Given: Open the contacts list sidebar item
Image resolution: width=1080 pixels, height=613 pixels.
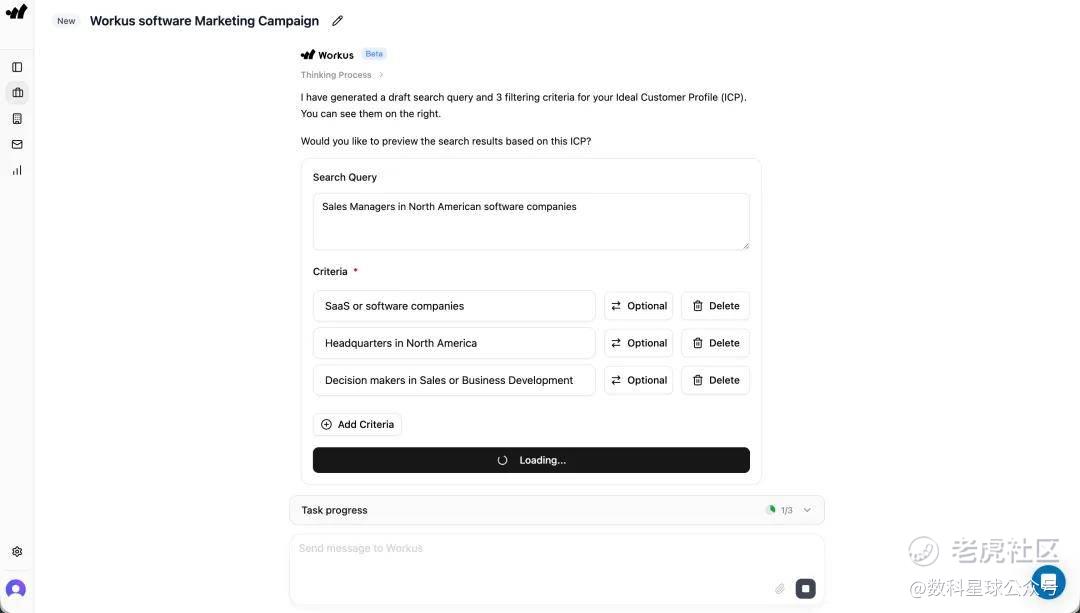Looking at the screenshot, I should tap(17, 119).
